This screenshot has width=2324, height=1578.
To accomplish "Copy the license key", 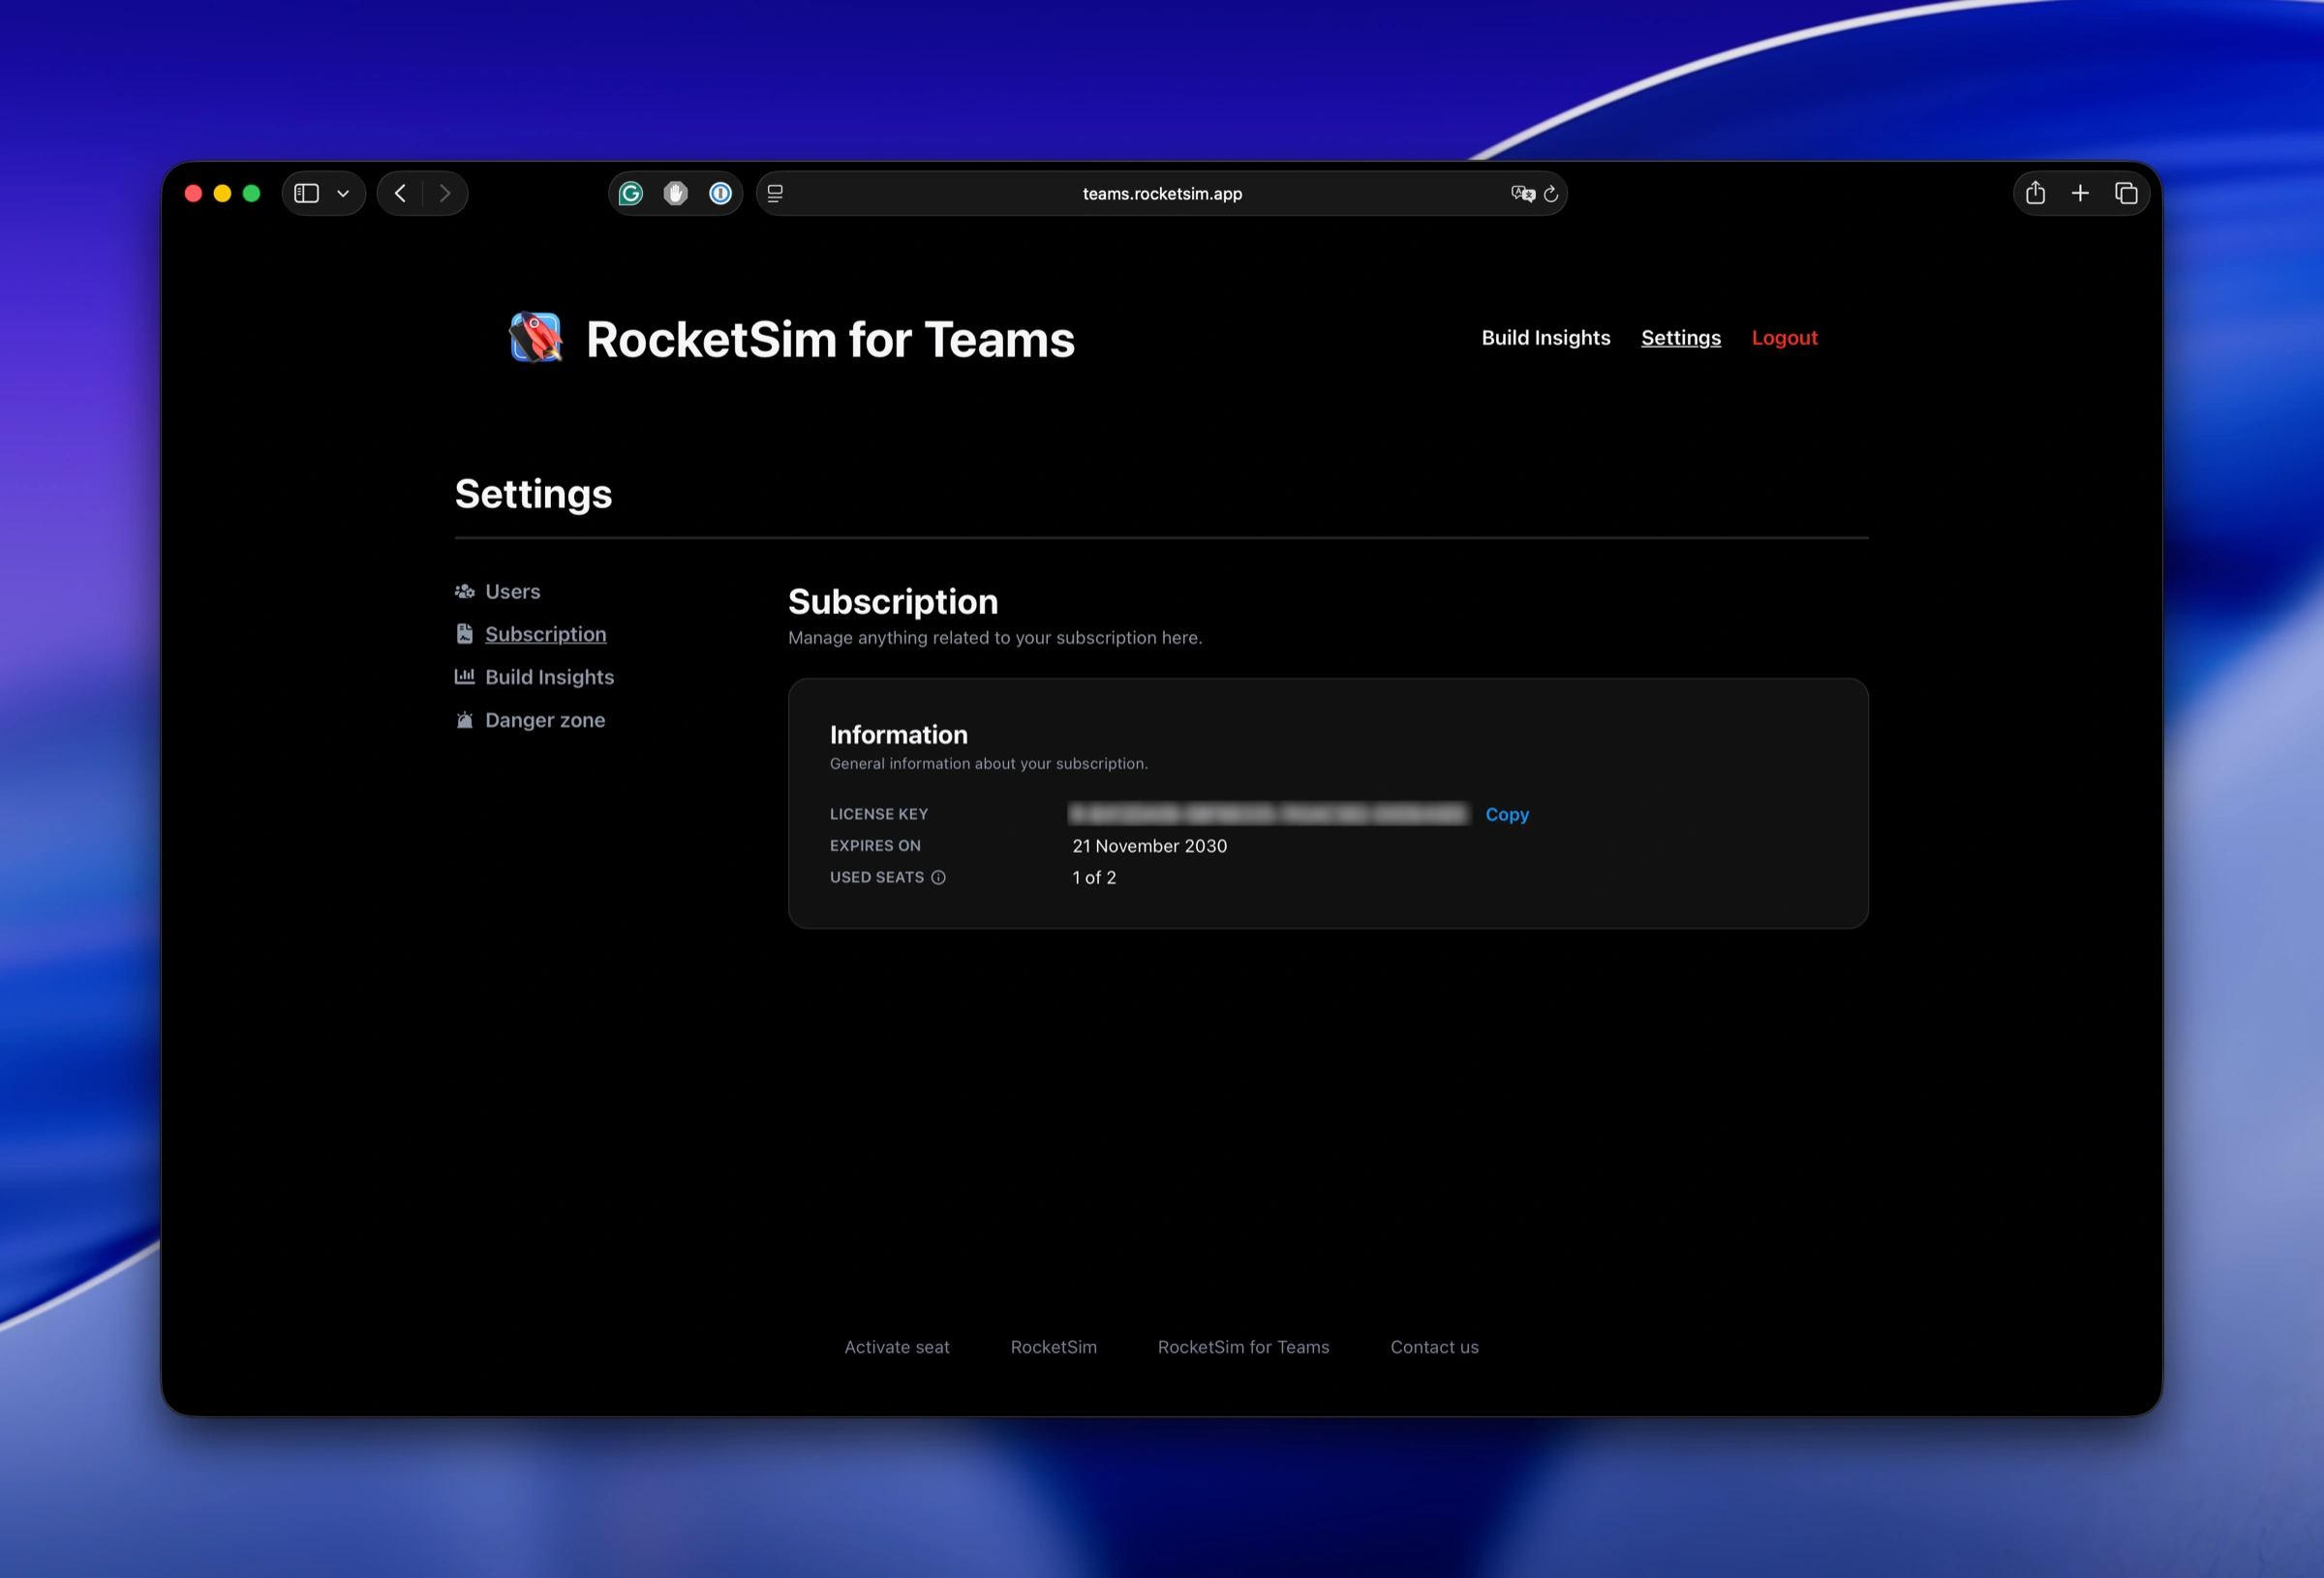I will pyautogui.click(x=1507, y=814).
